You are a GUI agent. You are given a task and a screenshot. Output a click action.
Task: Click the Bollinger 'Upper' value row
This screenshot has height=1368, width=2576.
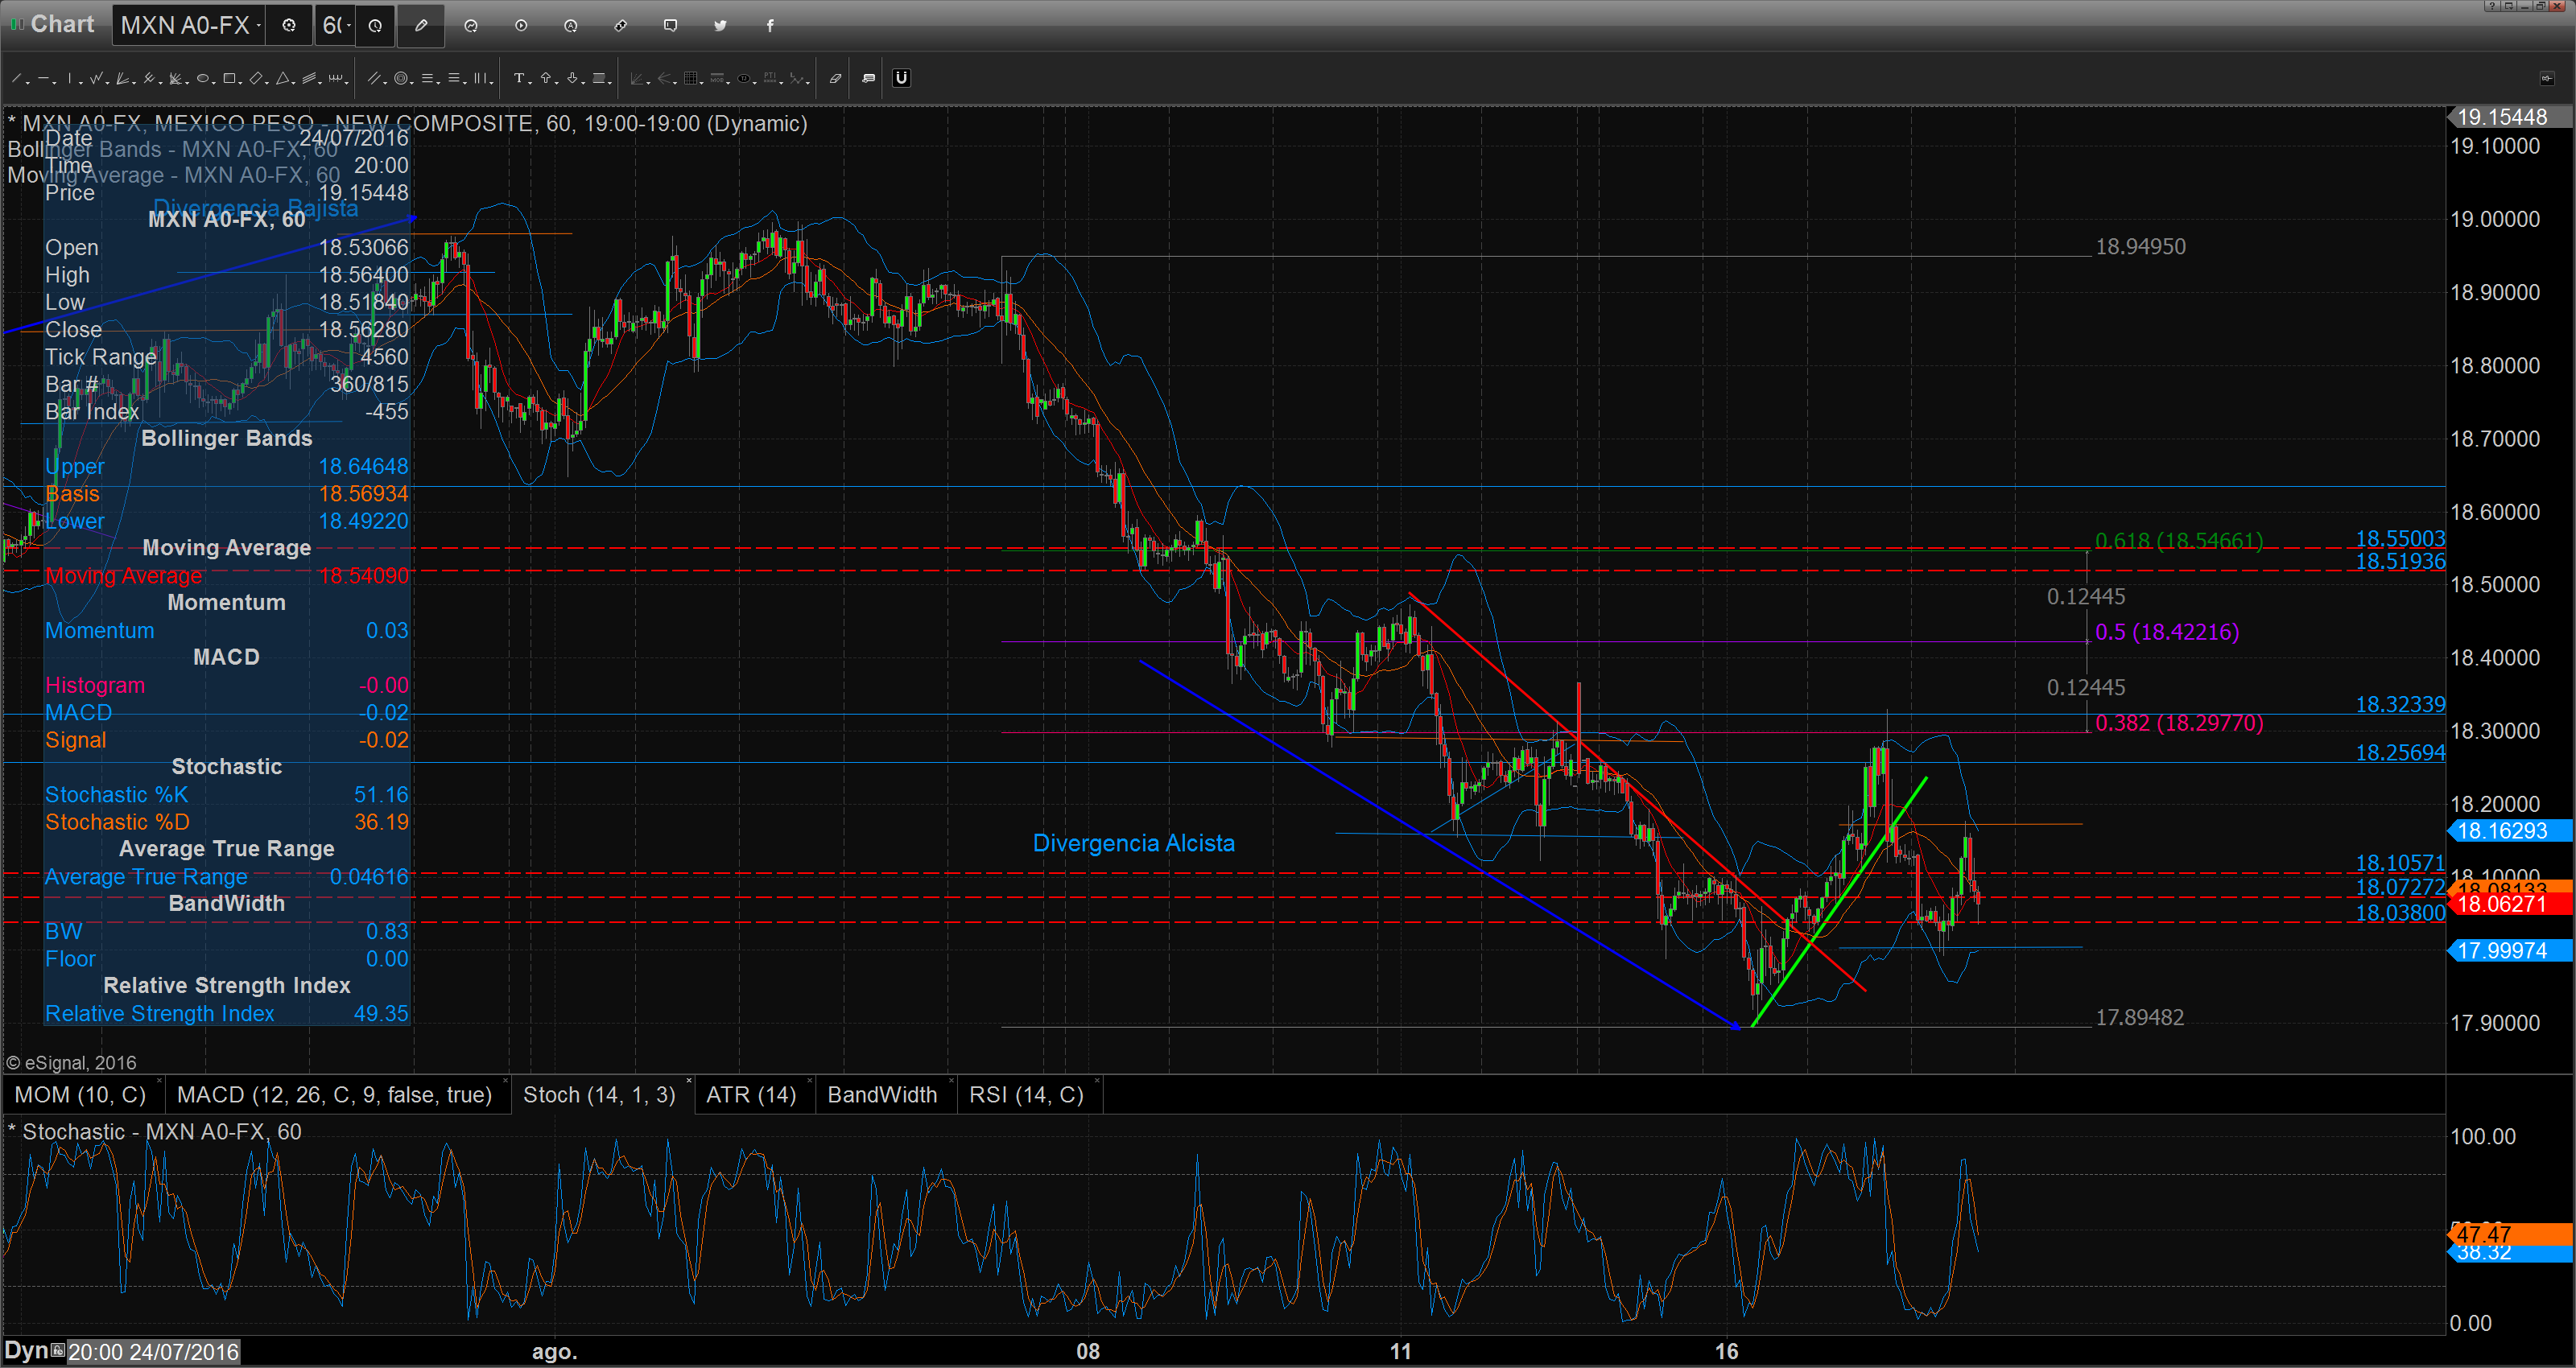click(227, 467)
